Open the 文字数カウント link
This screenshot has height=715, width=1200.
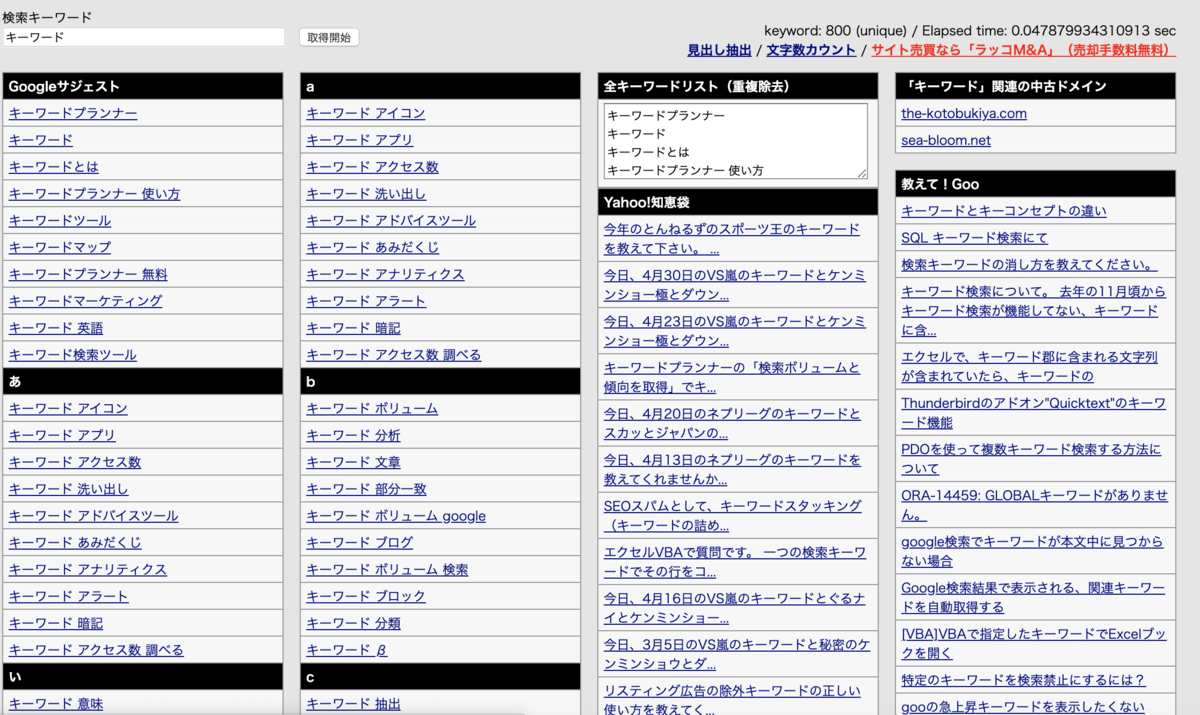[x=811, y=50]
